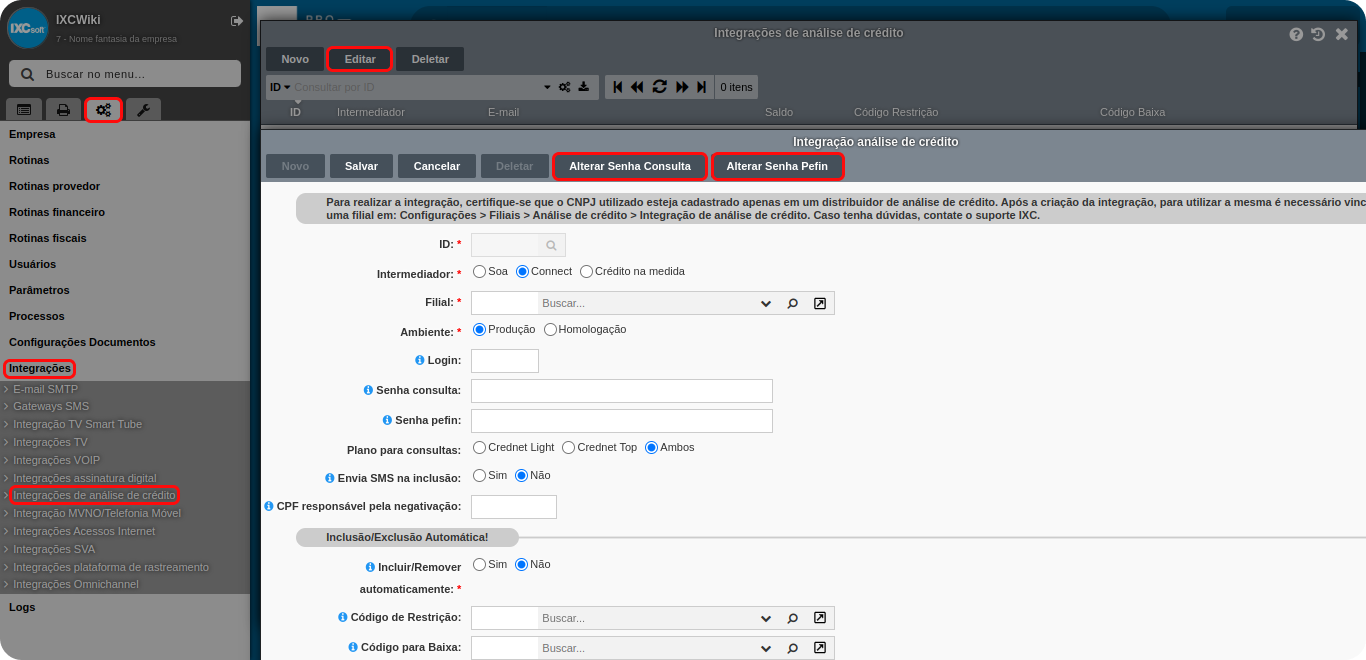
Task: Click the magnifier icon in Filial field
Action: tap(792, 303)
